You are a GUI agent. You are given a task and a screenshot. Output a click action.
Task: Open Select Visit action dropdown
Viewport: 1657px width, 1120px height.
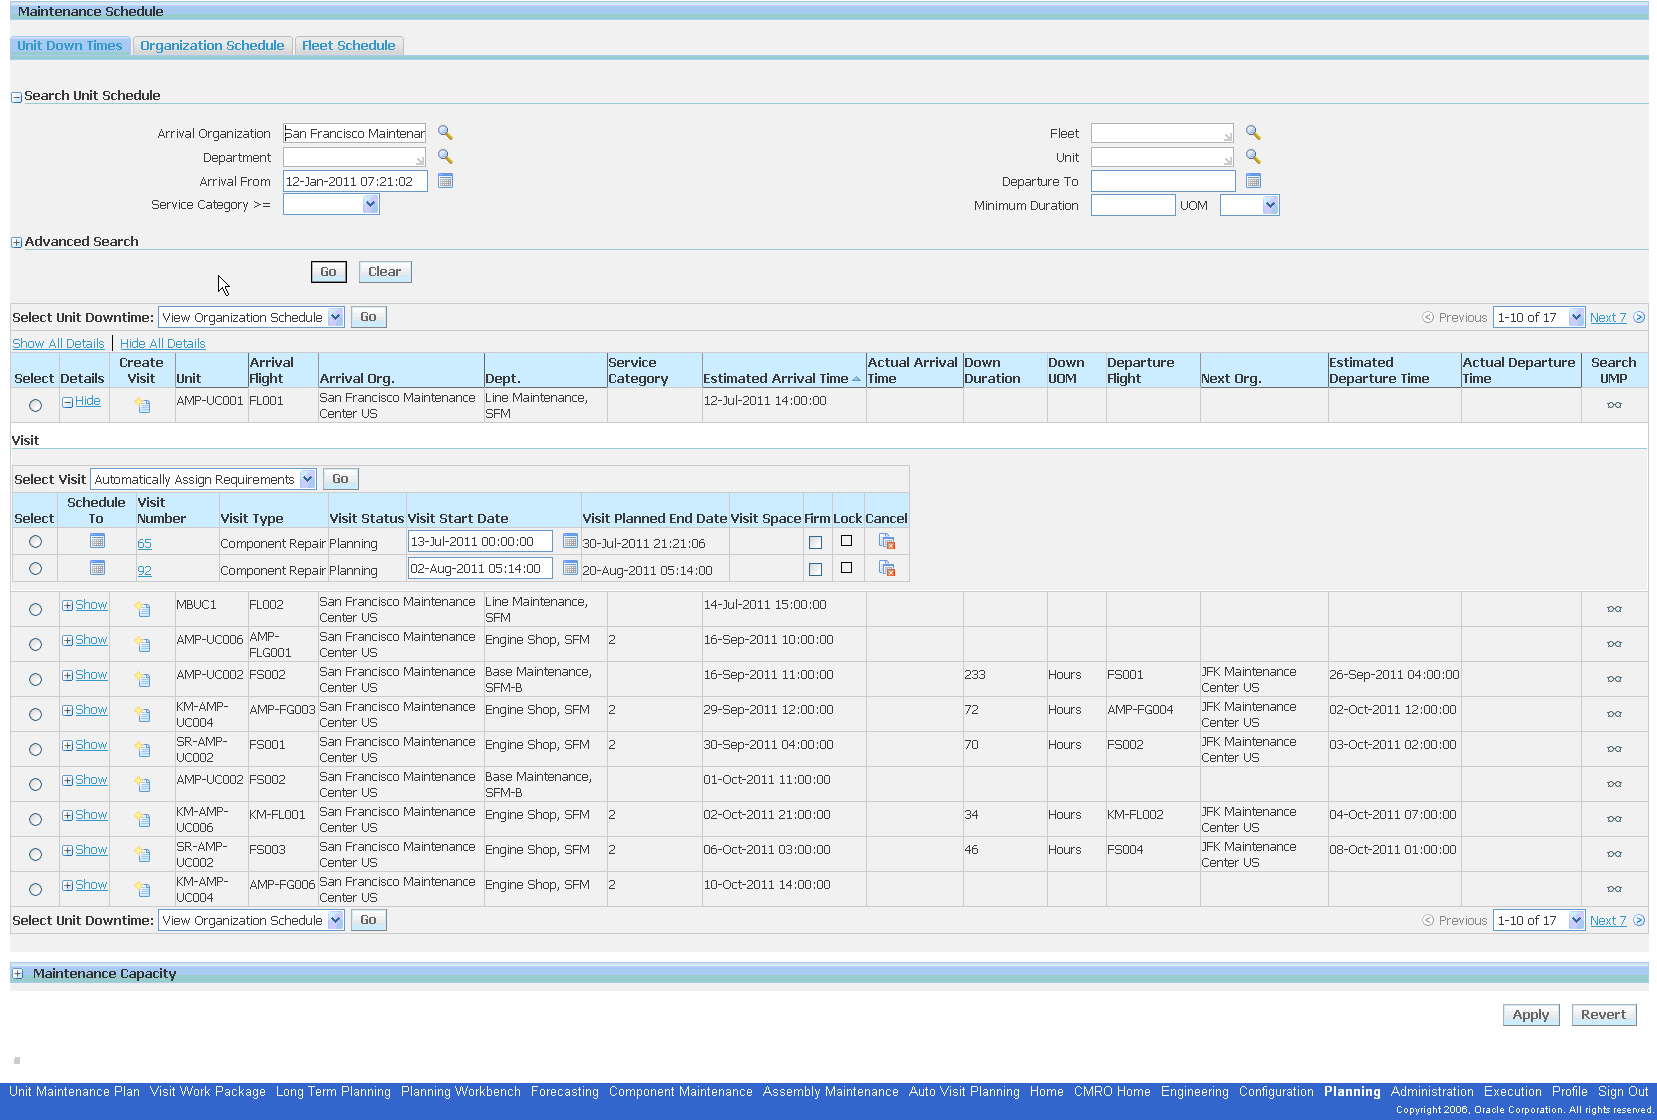coord(203,479)
